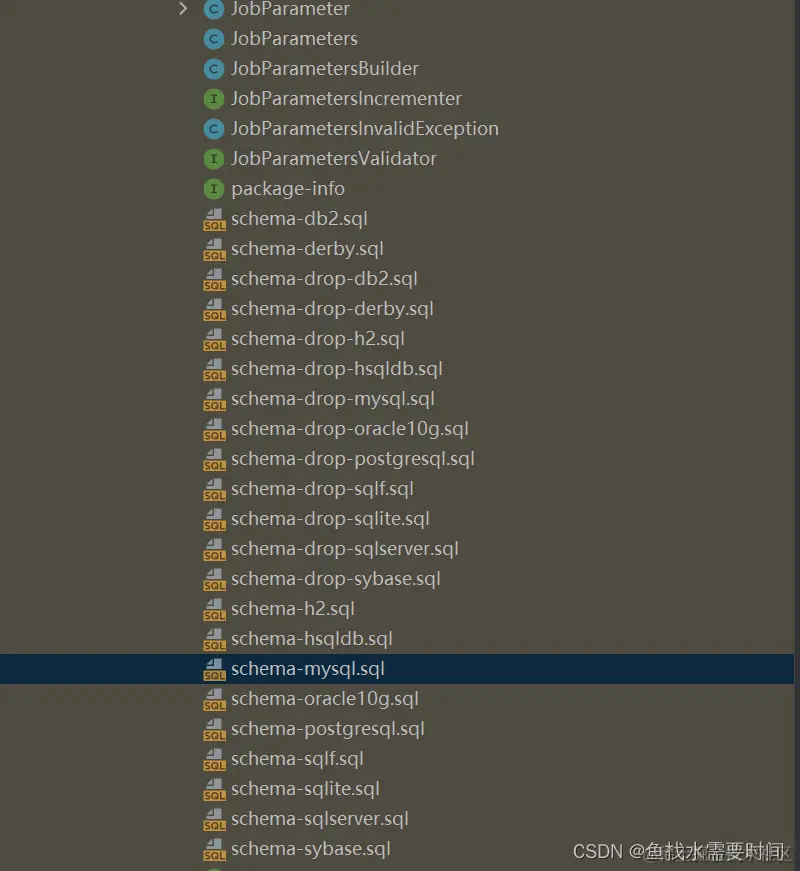This screenshot has height=871, width=800.
Task: Click the SQL icon of schema-drop-oracle10g.sql
Action: [x=214, y=429]
